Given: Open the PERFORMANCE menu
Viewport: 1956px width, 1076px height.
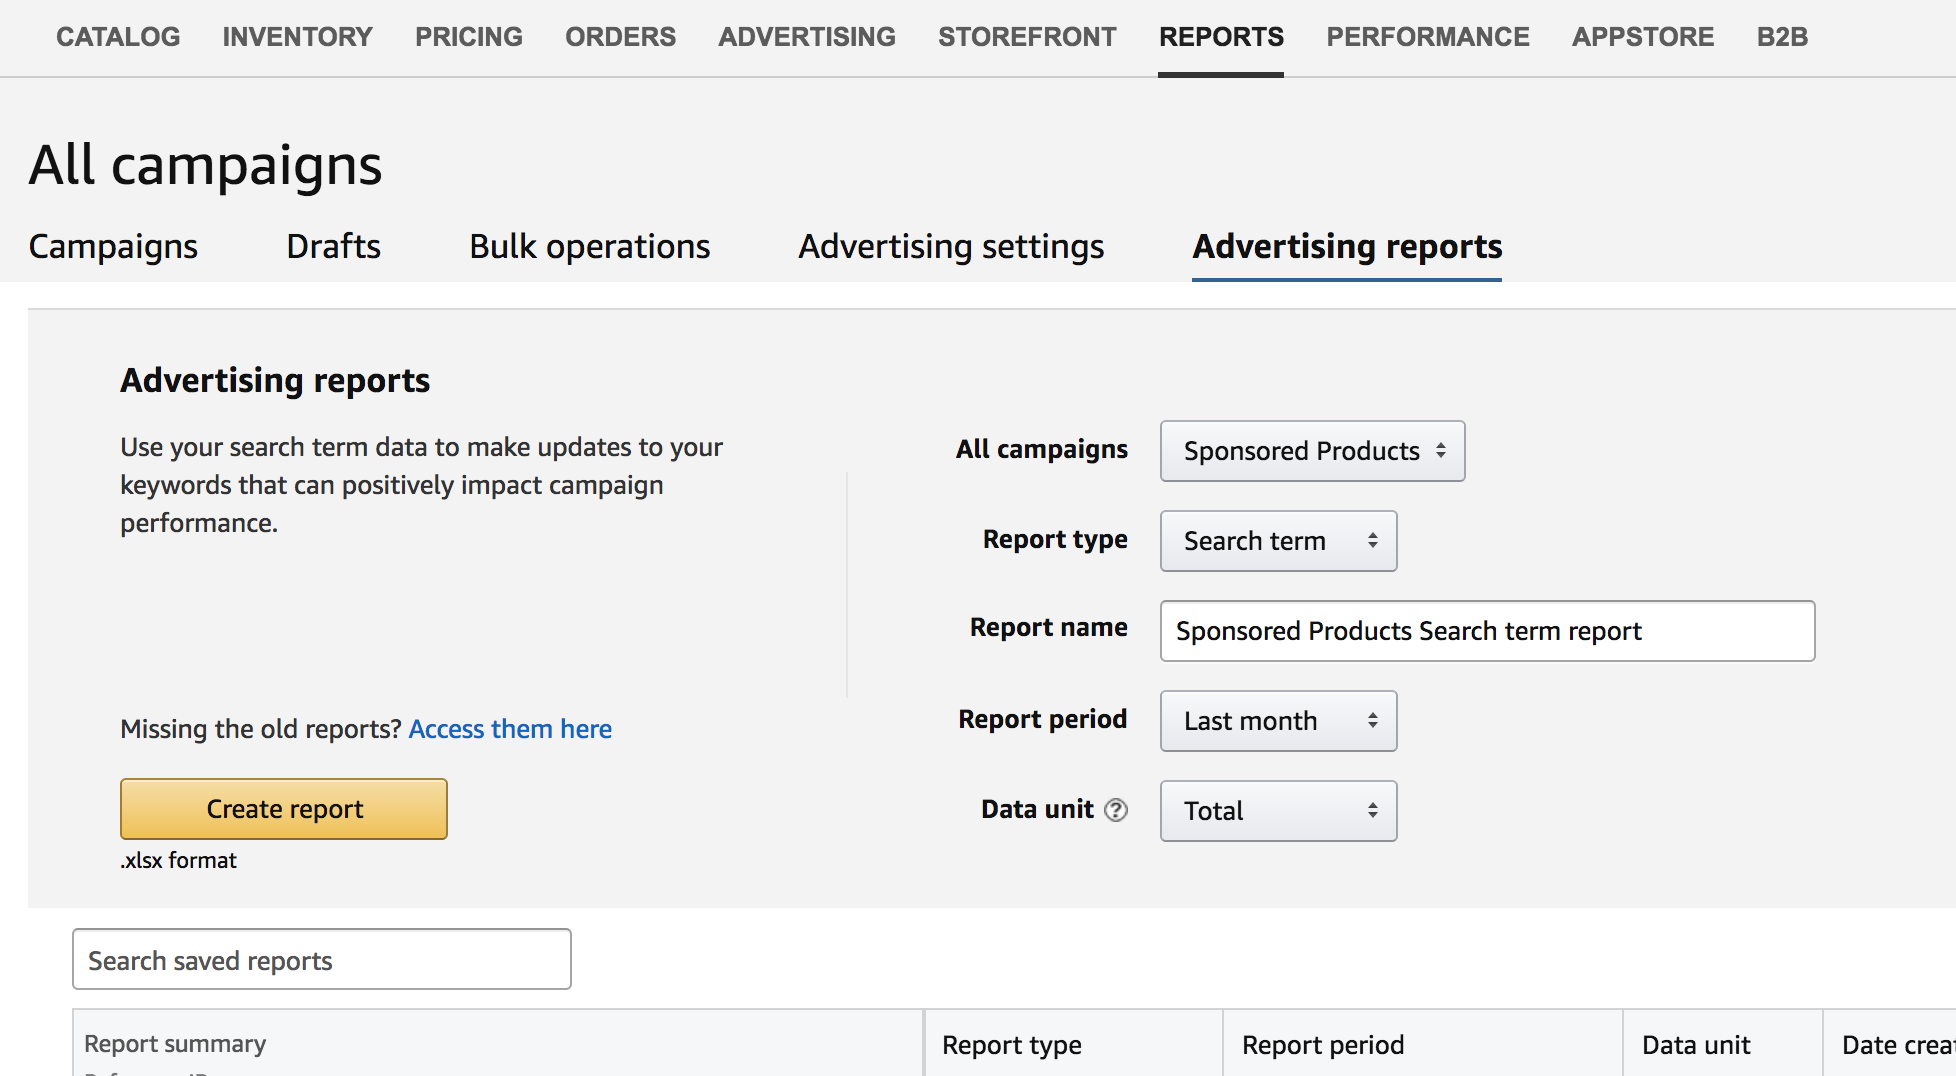Looking at the screenshot, I should 1428,37.
